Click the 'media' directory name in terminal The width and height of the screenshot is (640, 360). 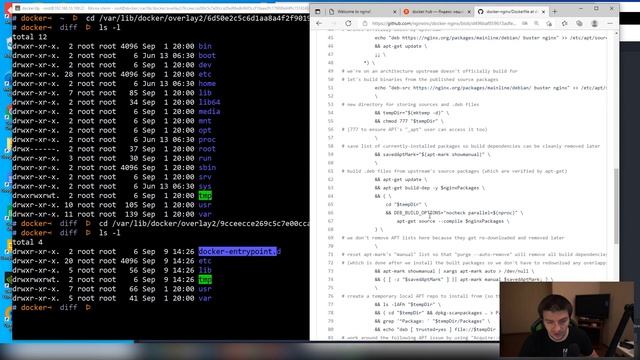[x=209, y=111]
